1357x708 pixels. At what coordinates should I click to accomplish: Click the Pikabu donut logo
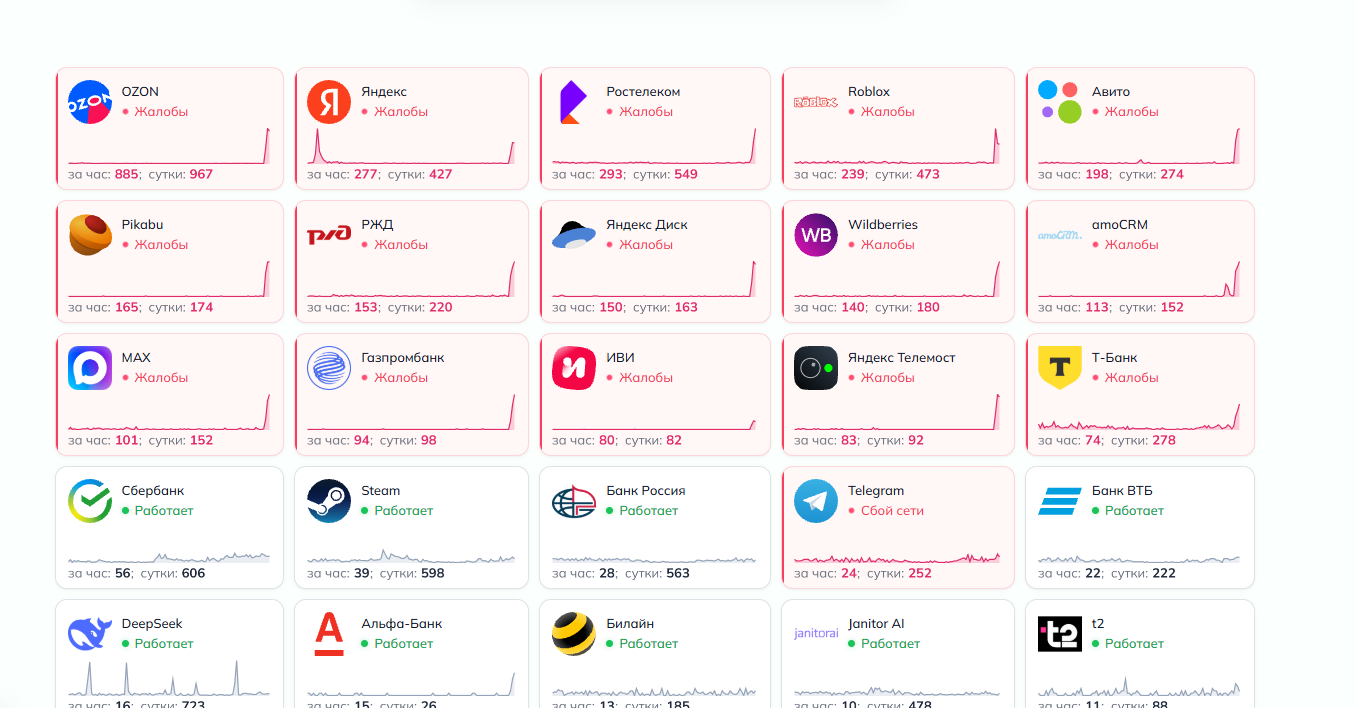click(90, 235)
